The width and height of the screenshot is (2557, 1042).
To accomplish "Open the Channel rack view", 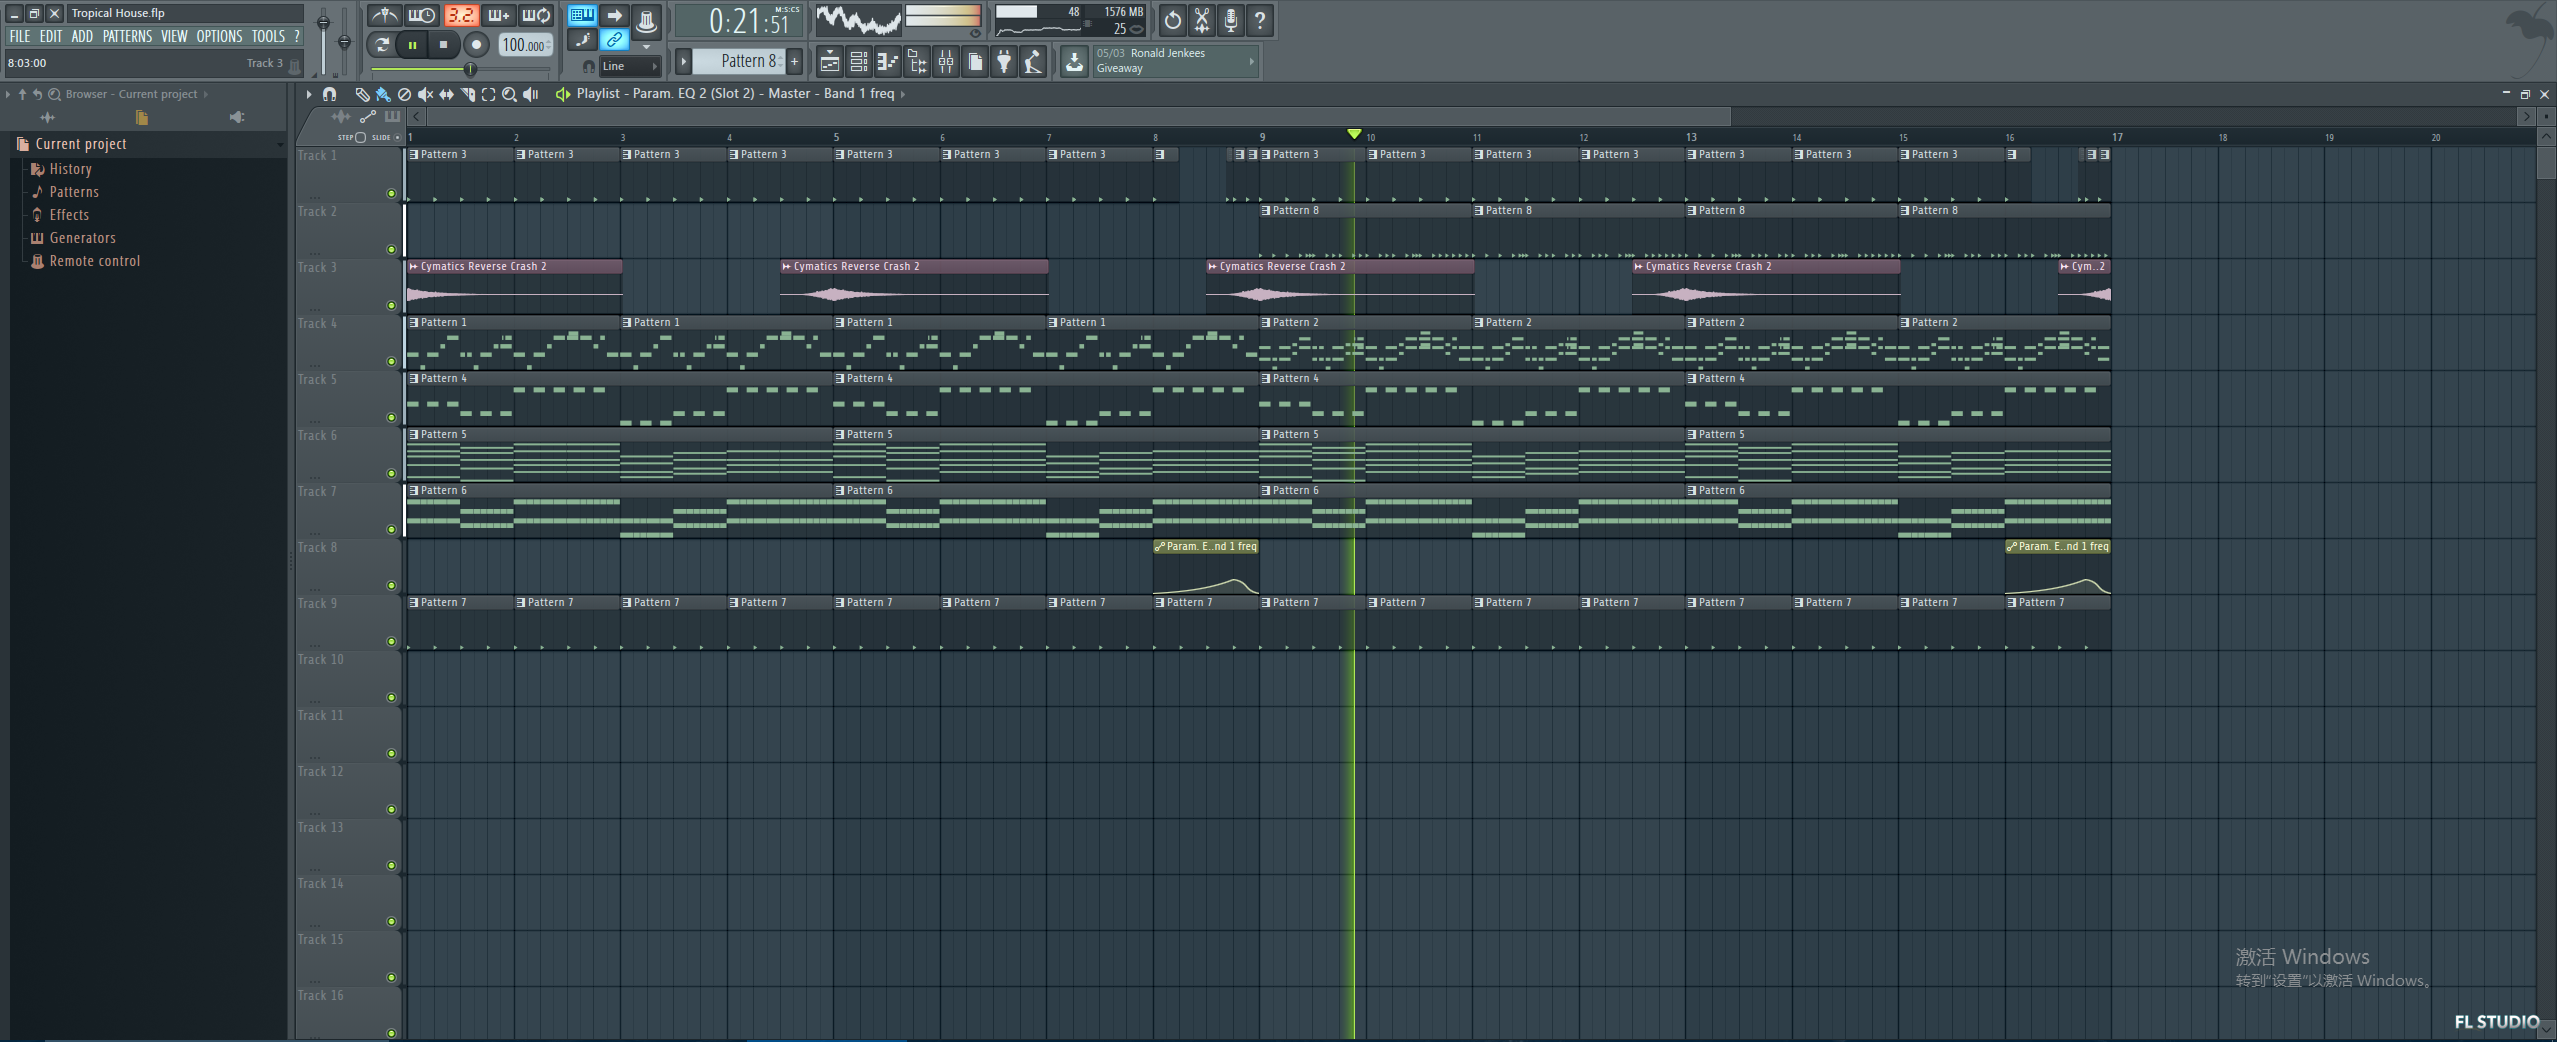I will click(858, 62).
